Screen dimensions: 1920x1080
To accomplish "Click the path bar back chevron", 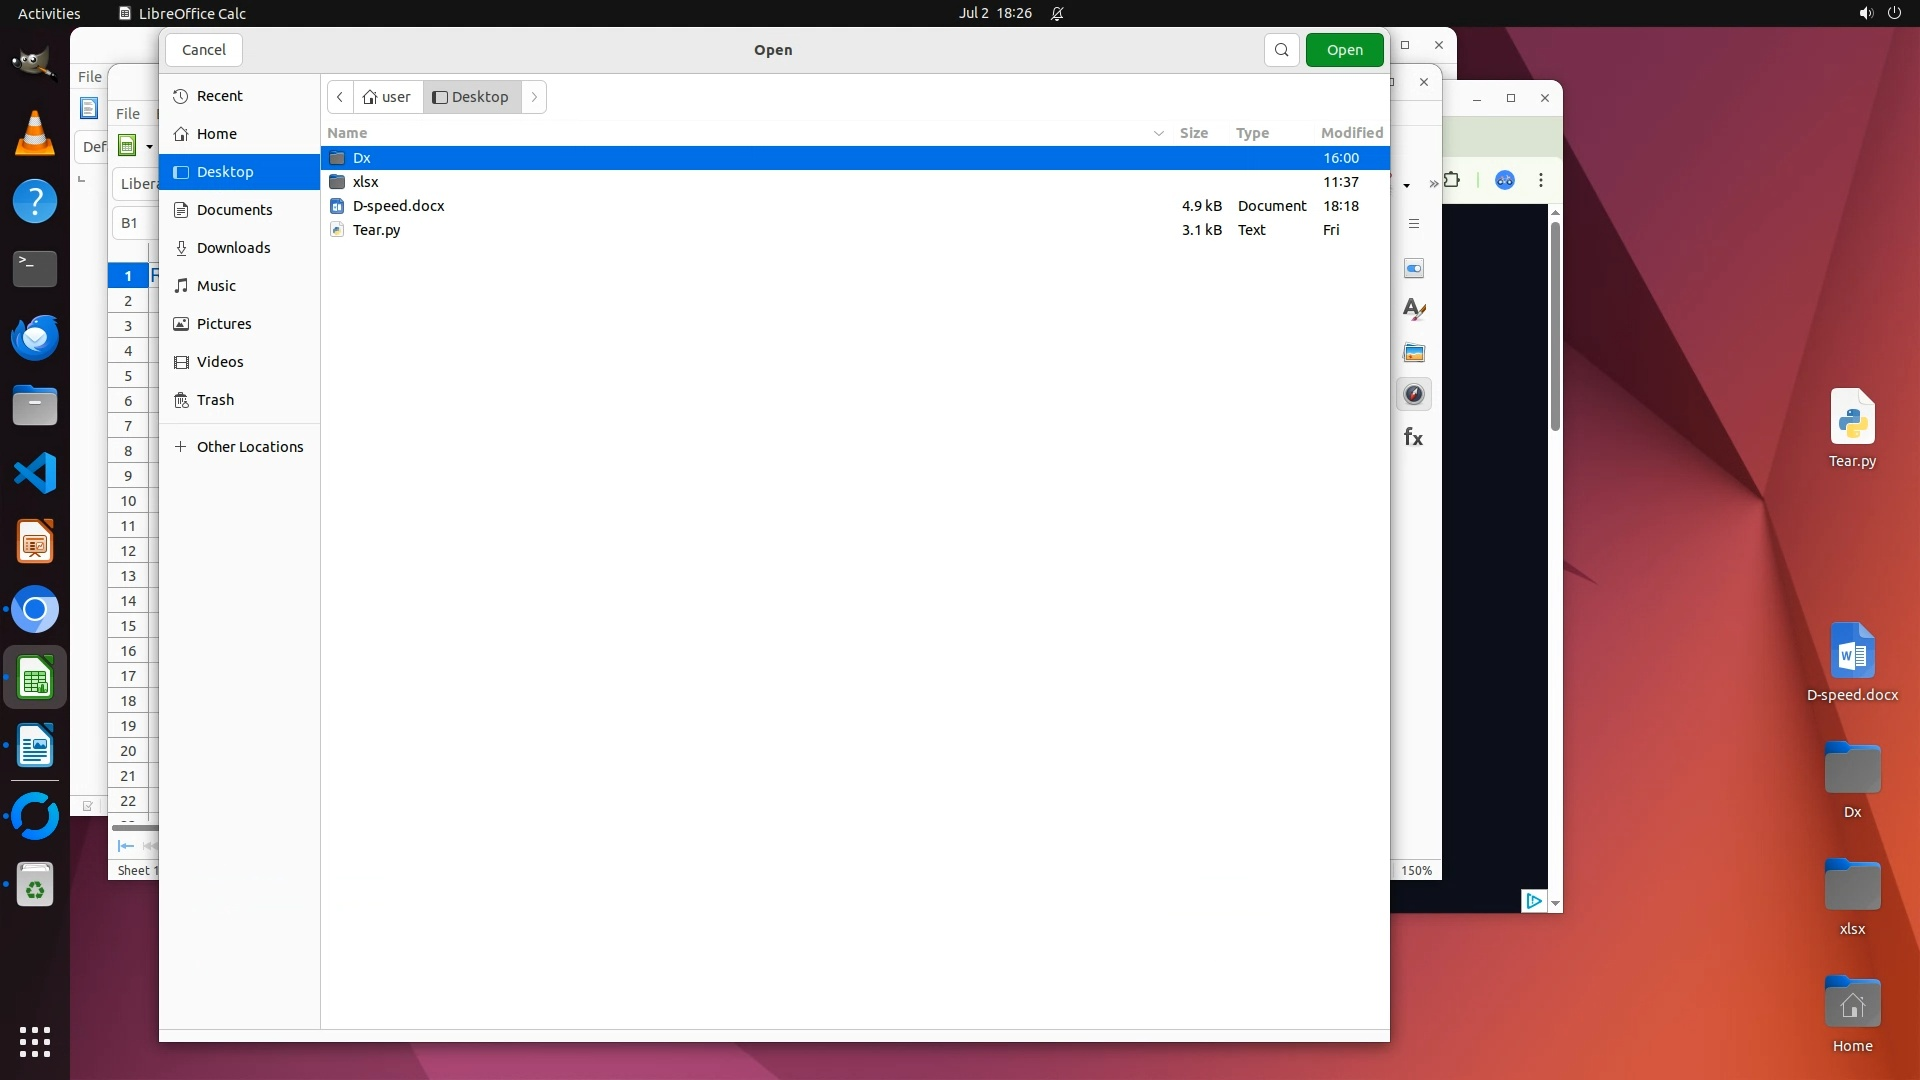I will [x=340, y=97].
